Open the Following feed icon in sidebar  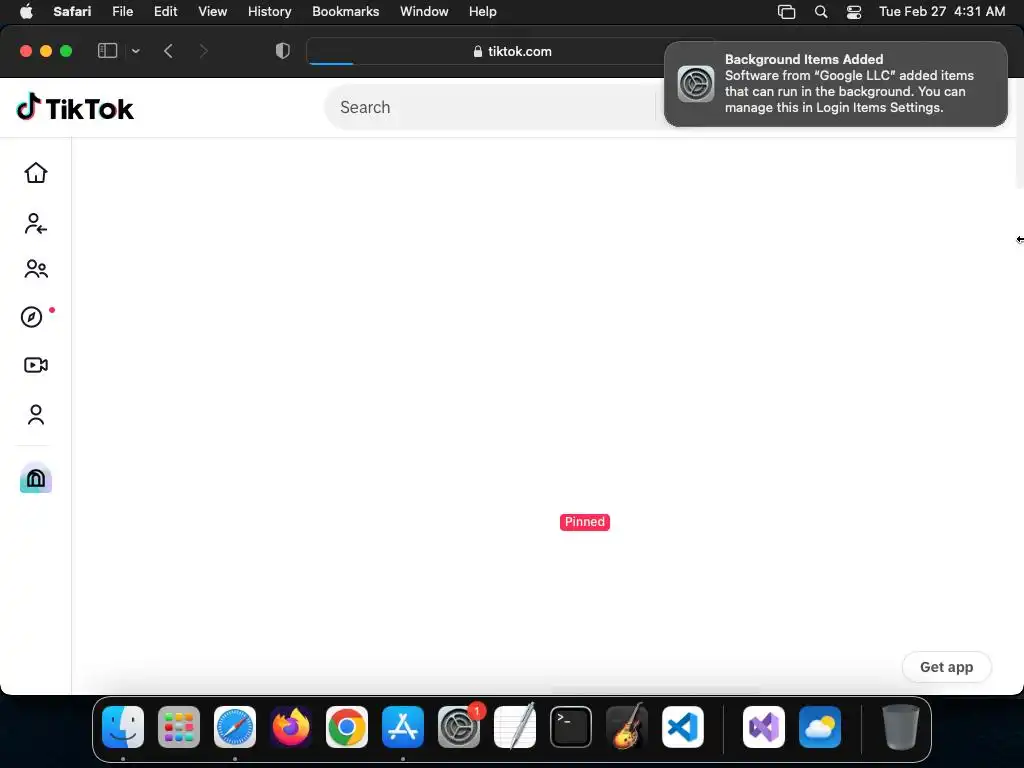(x=36, y=223)
